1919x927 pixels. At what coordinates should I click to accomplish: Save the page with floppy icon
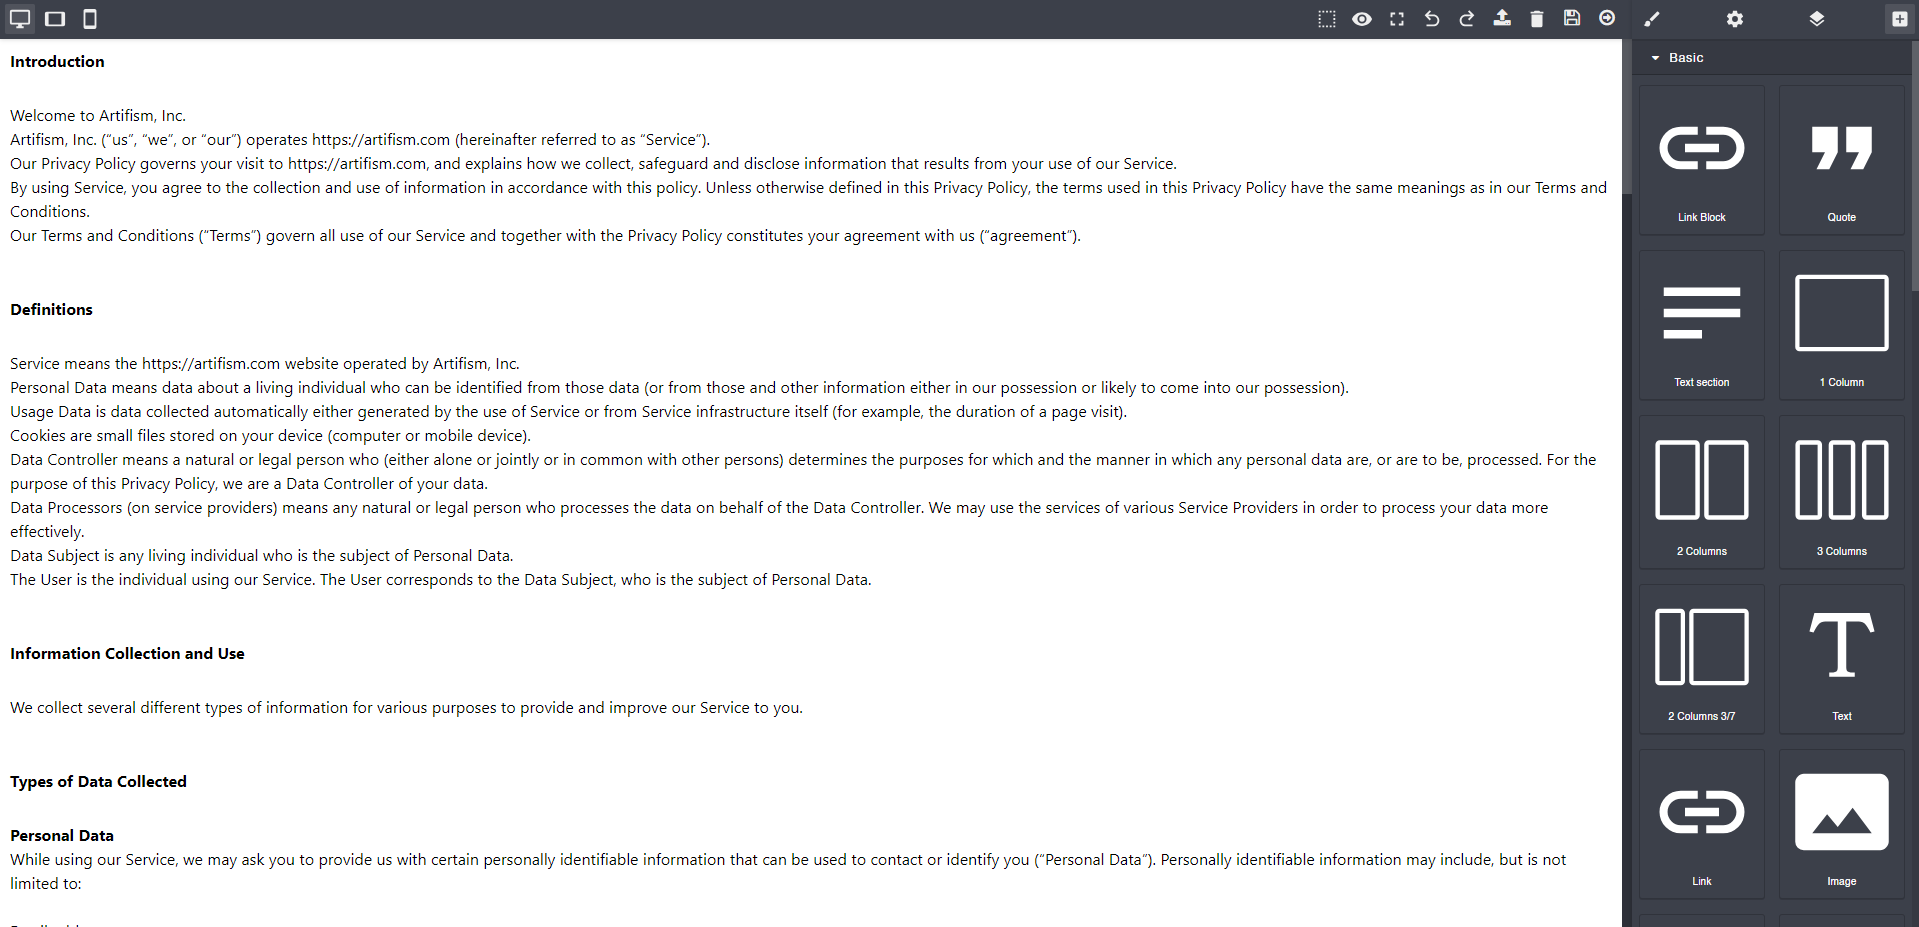(1572, 19)
